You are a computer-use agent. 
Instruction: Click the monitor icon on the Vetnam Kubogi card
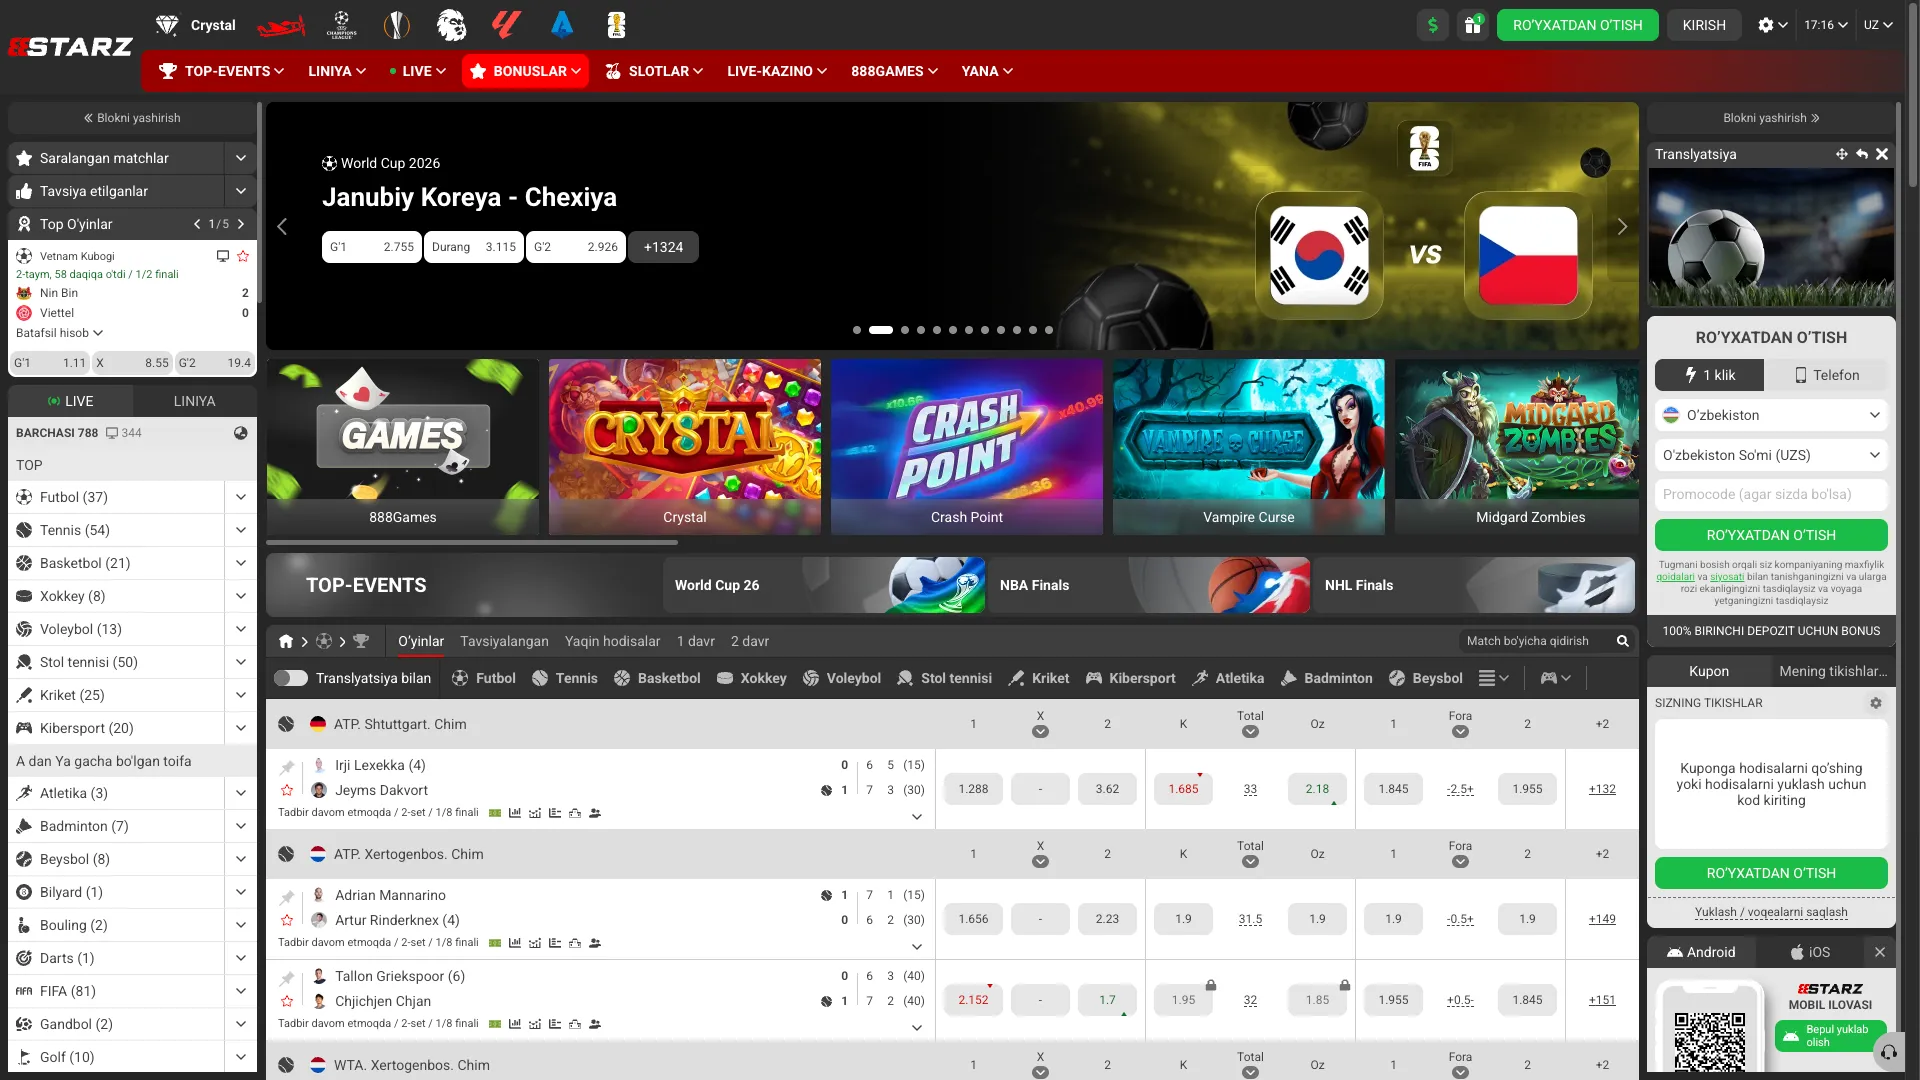click(223, 256)
